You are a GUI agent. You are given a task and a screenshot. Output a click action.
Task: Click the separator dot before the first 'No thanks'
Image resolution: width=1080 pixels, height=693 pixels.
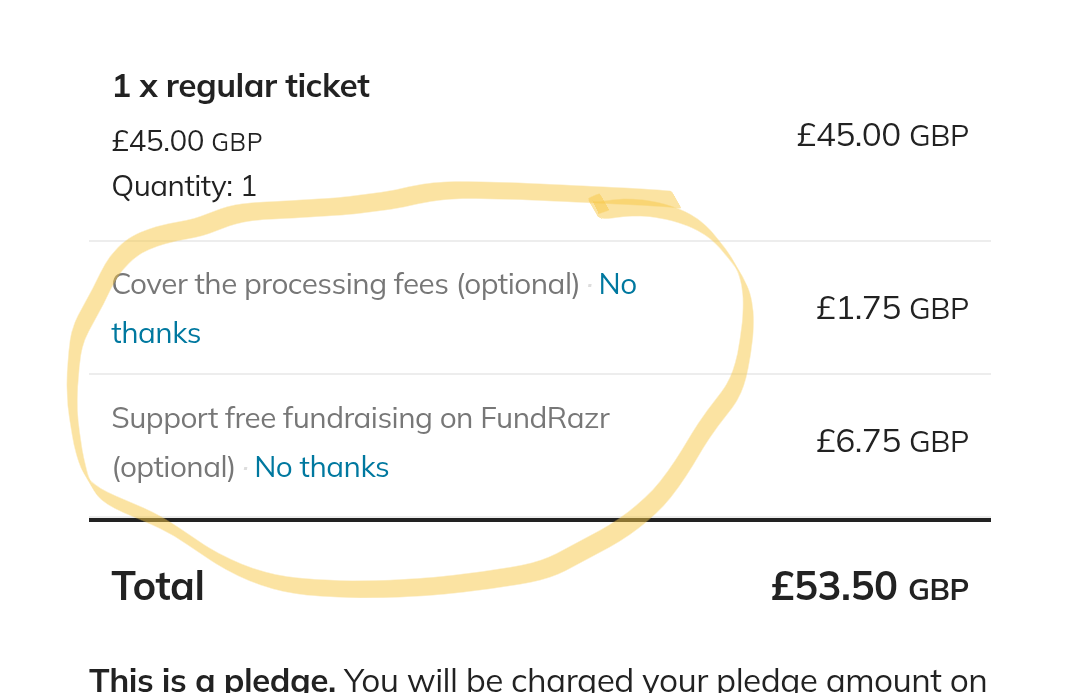(x=588, y=285)
